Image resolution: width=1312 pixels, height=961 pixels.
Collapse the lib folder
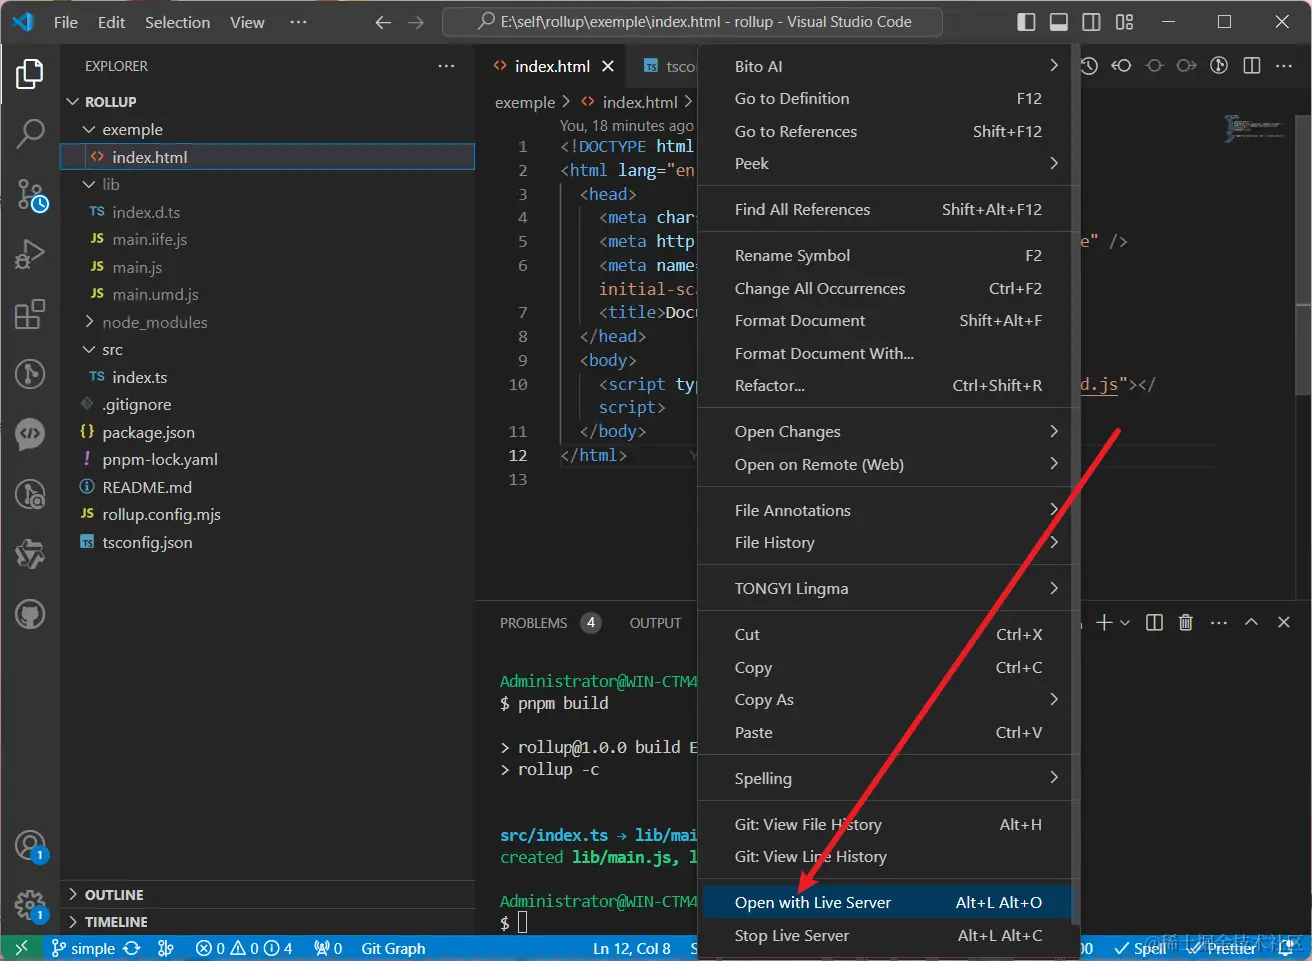[x=110, y=184]
